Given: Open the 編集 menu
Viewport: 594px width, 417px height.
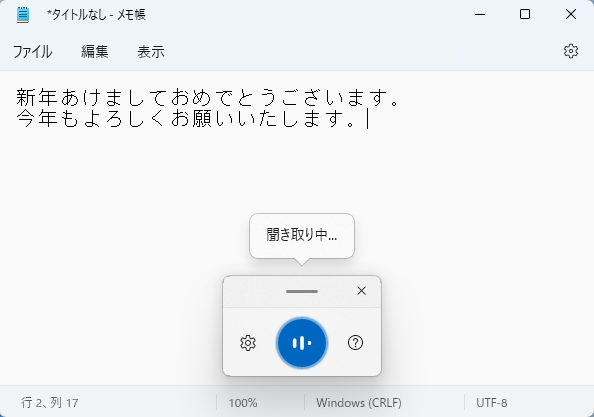Looking at the screenshot, I should [x=95, y=52].
